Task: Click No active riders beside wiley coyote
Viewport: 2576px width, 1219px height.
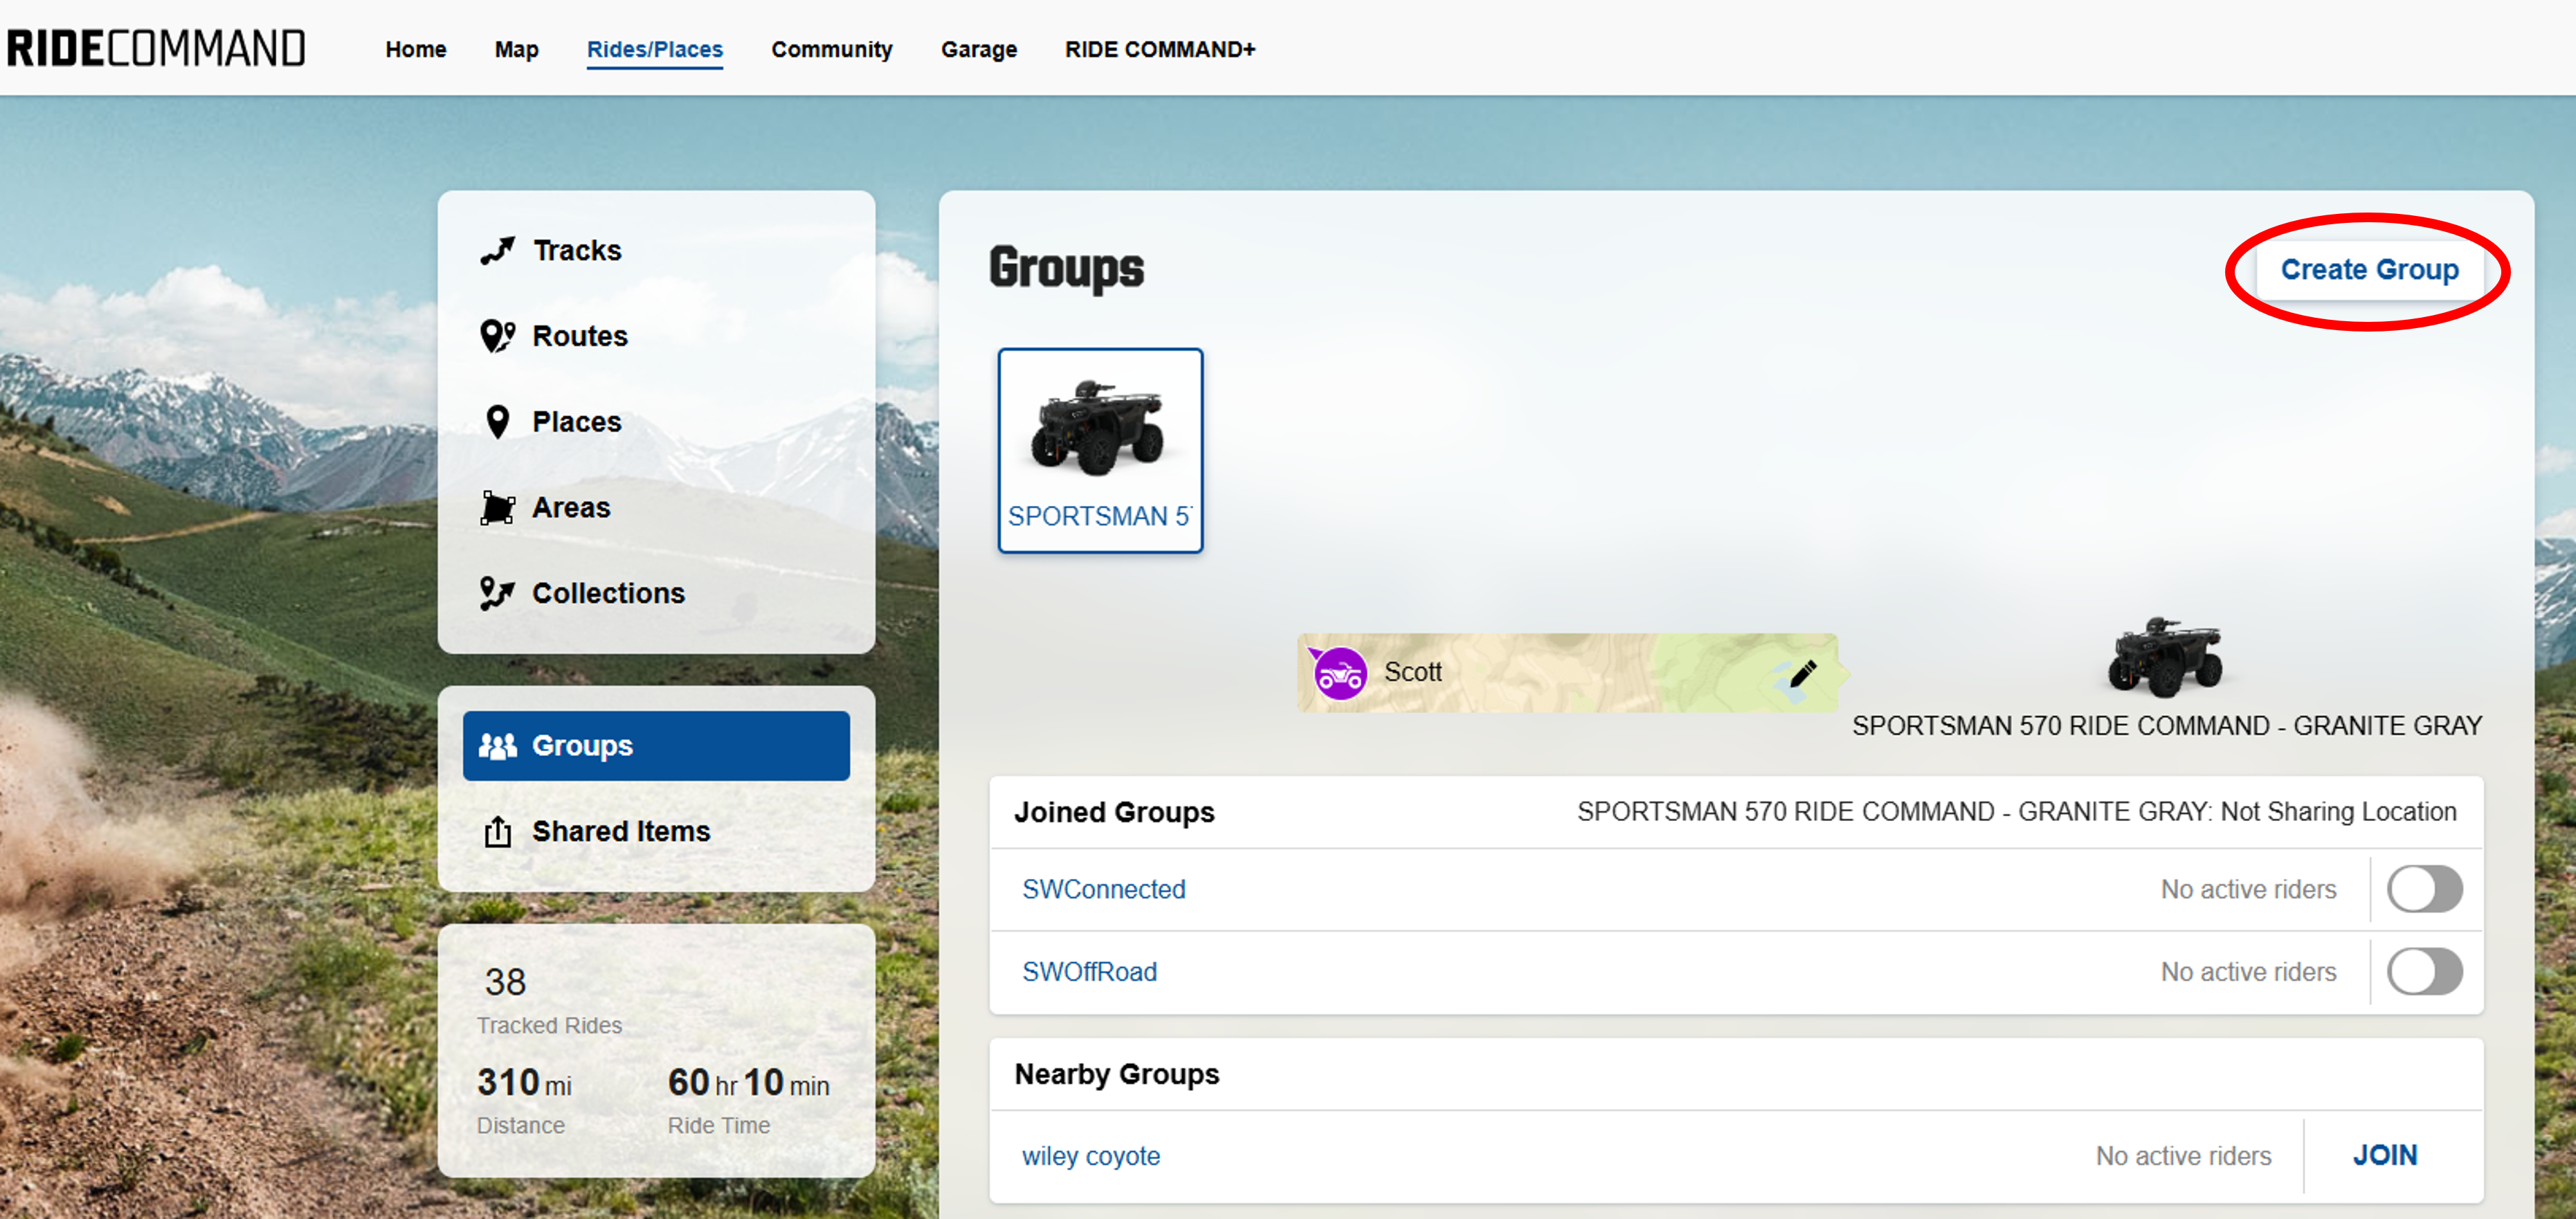Action: click(x=2183, y=1156)
